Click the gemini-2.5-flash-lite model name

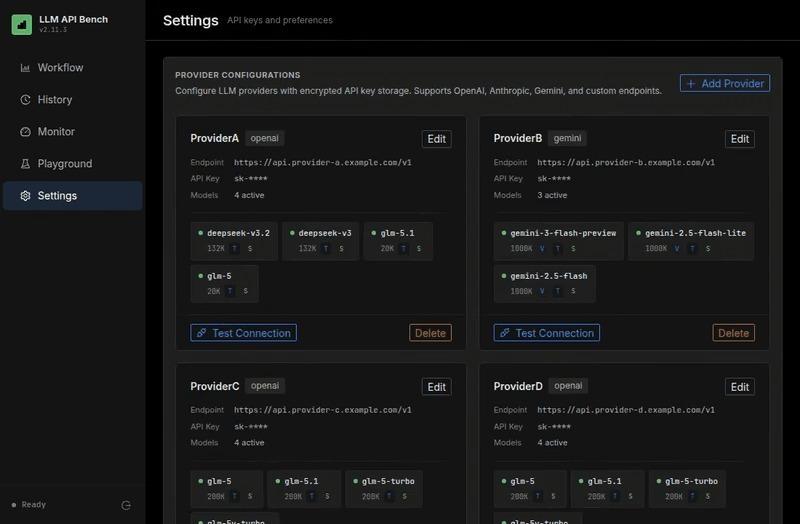(x=695, y=233)
